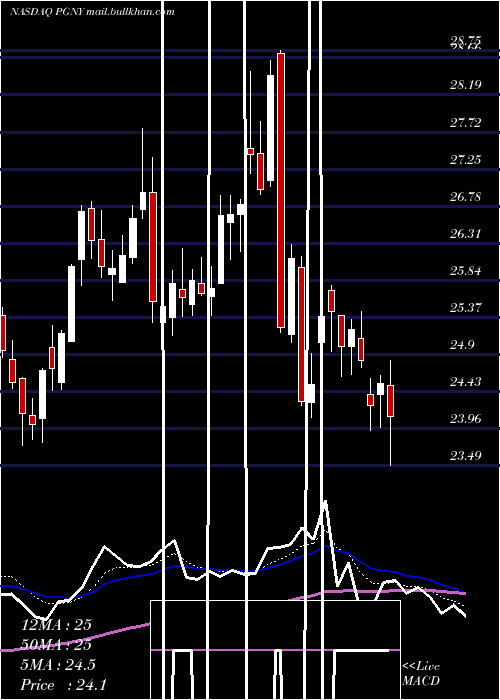Click the NASDAQ PGNY mail.bullkhan.com title text
This screenshot has height=700, width=500.
92,12
